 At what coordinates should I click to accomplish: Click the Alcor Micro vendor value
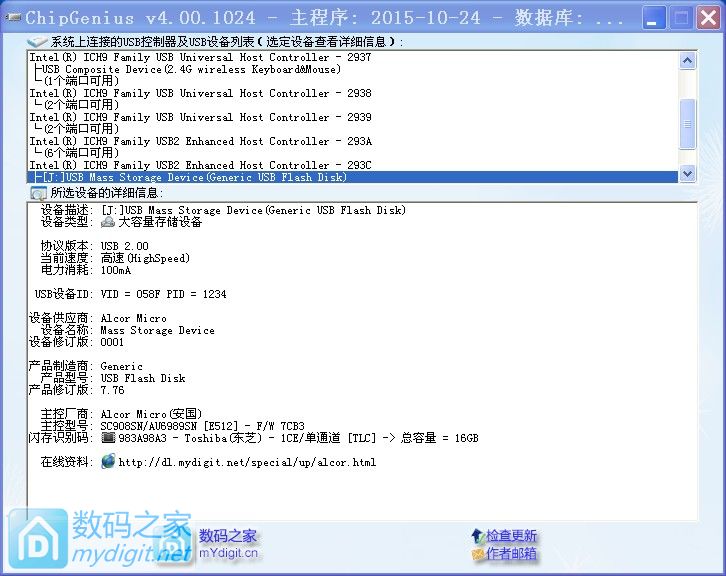[x=133, y=318]
